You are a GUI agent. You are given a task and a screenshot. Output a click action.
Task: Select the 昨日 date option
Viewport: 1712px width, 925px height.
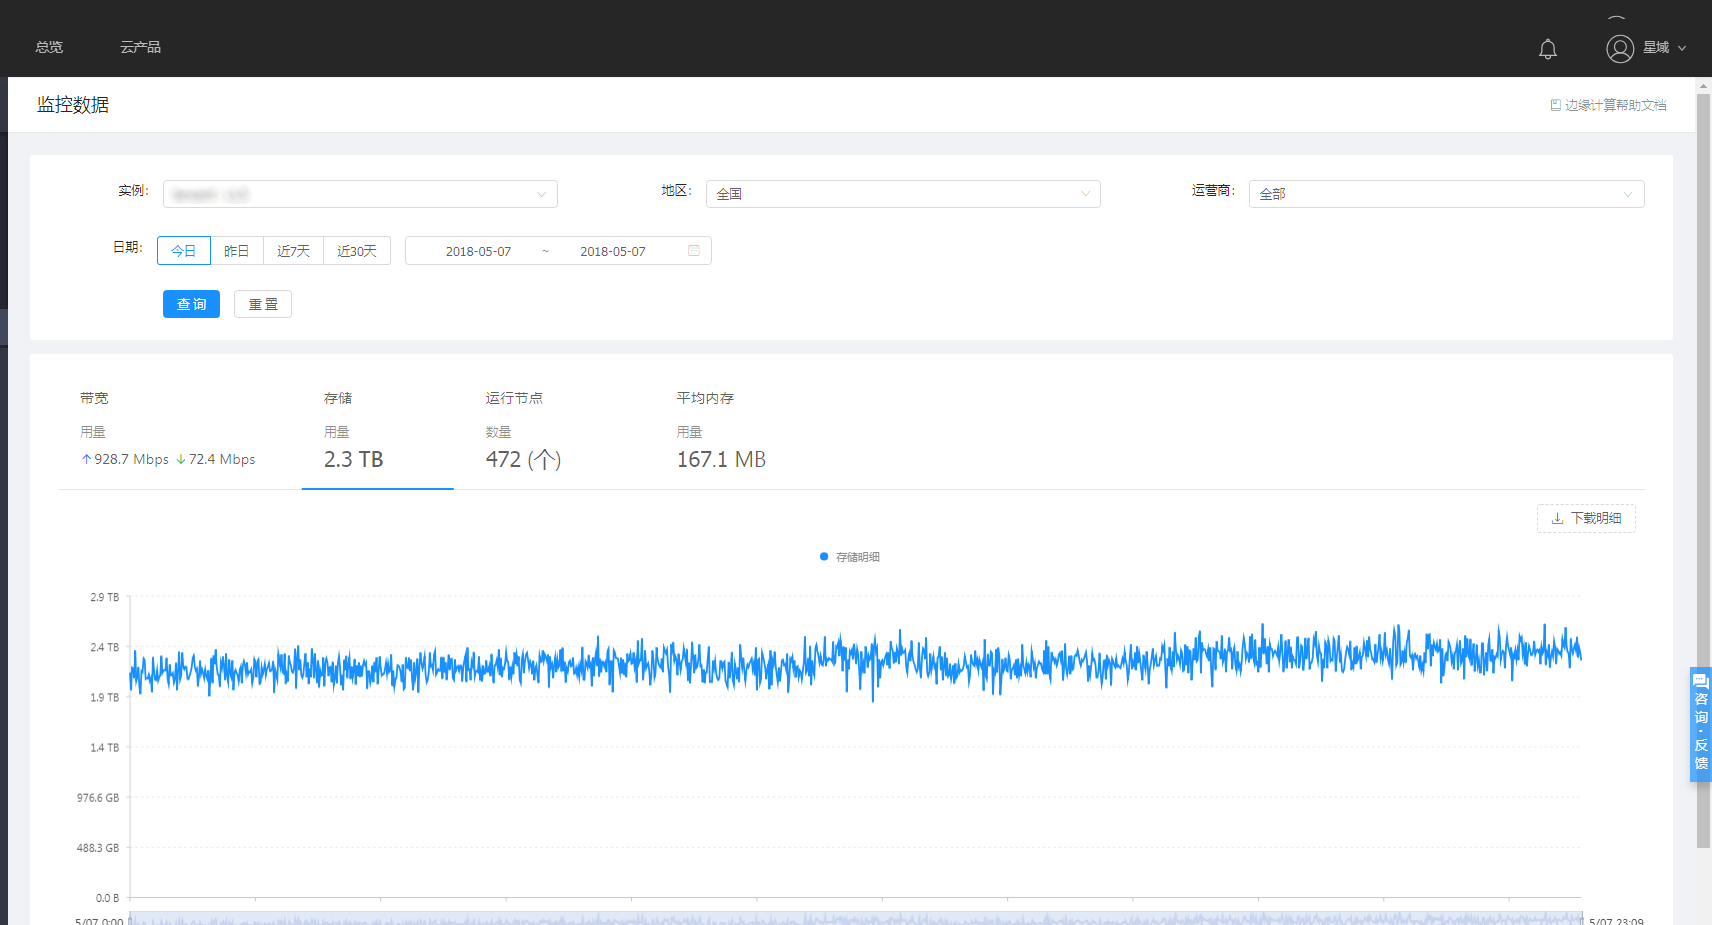click(237, 251)
